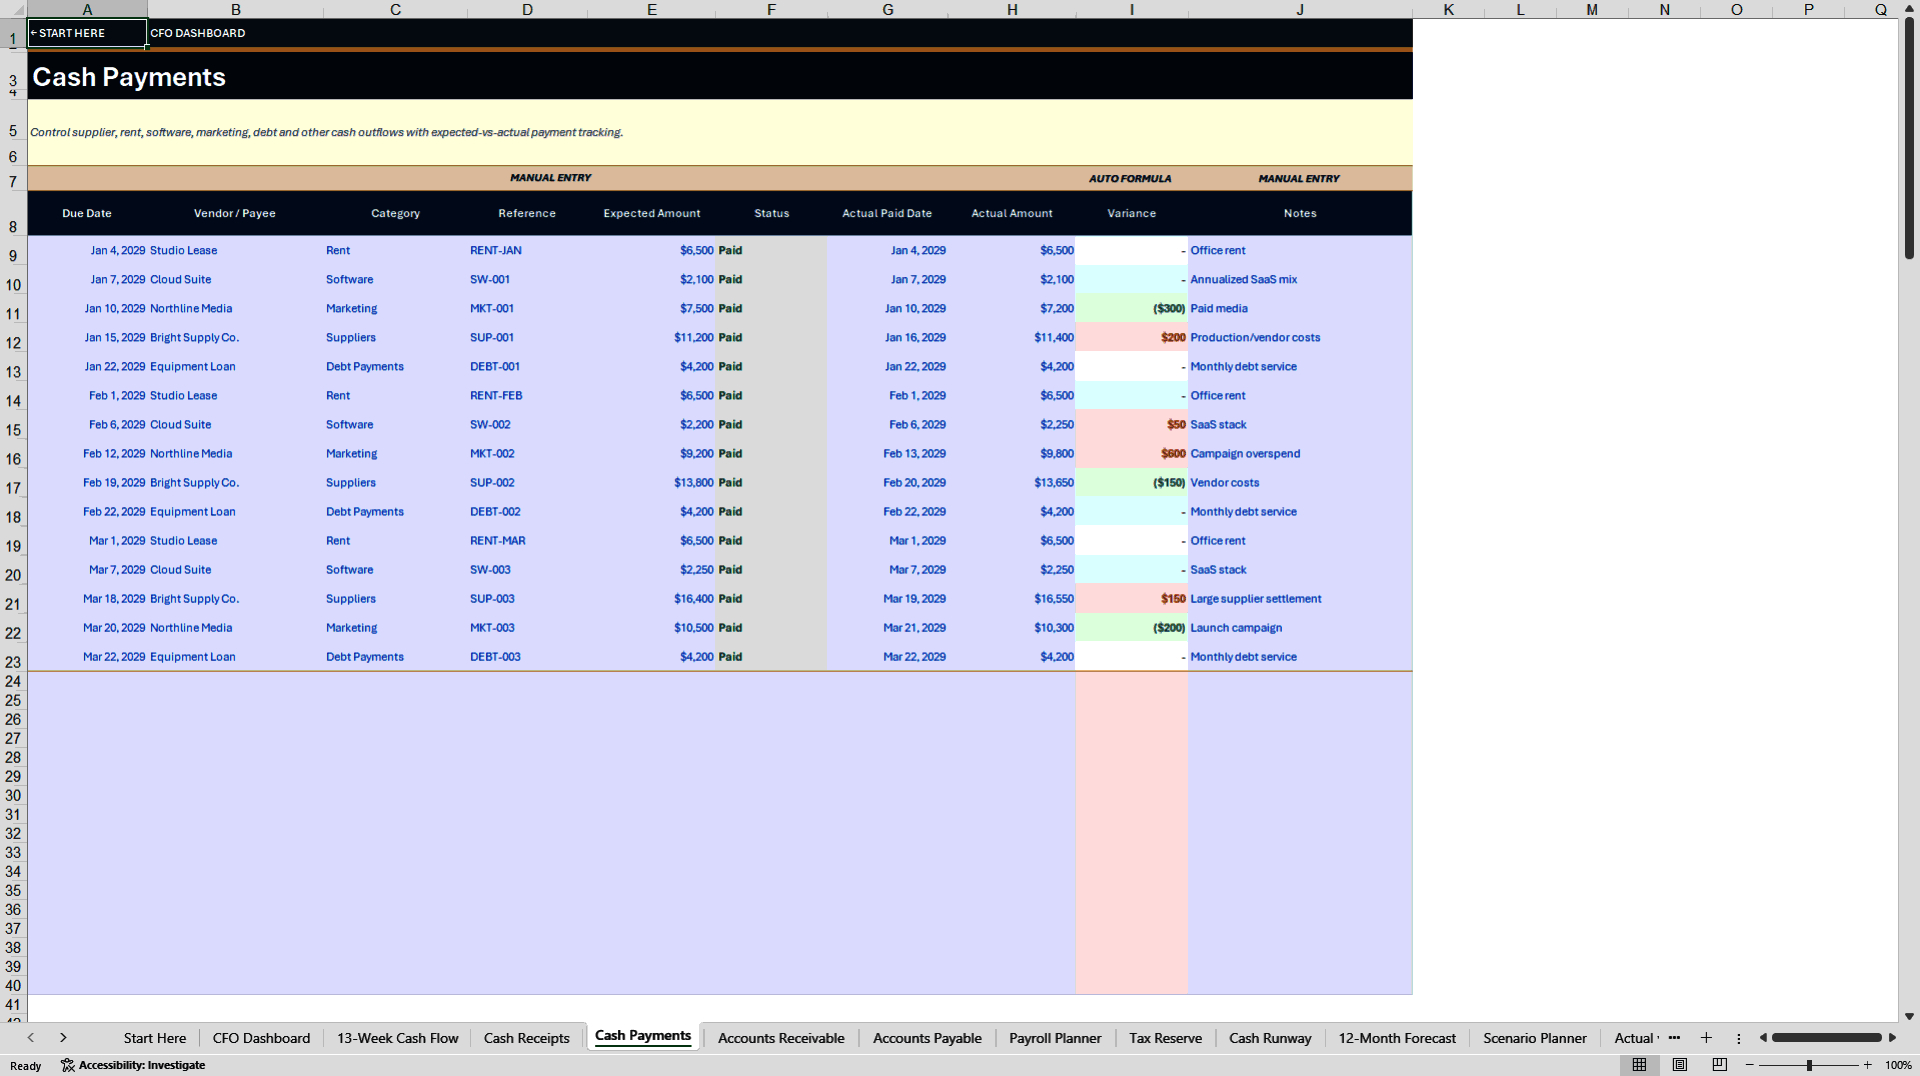Open the Accounts Receivable tab

click(x=781, y=1038)
